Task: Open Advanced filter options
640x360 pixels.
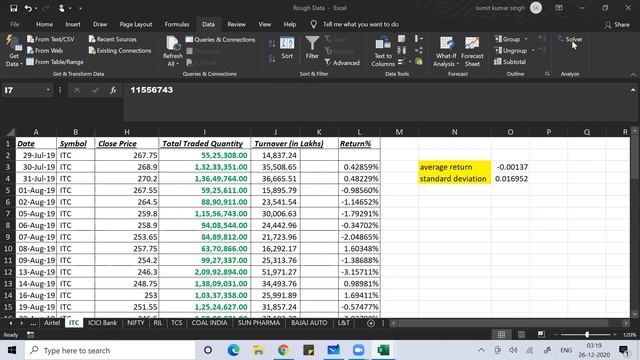Action: coord(342,62)
